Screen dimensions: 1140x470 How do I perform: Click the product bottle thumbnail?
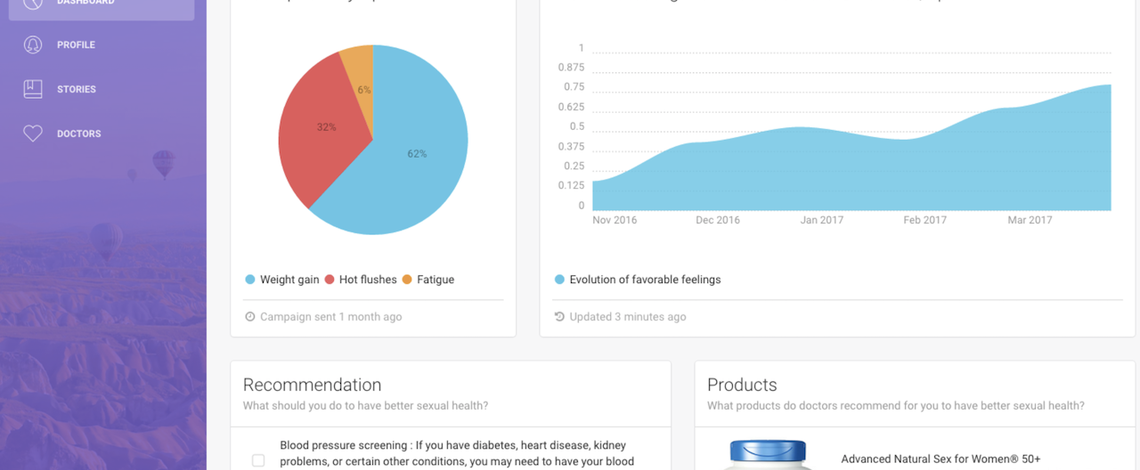click(x=767, y=455)
